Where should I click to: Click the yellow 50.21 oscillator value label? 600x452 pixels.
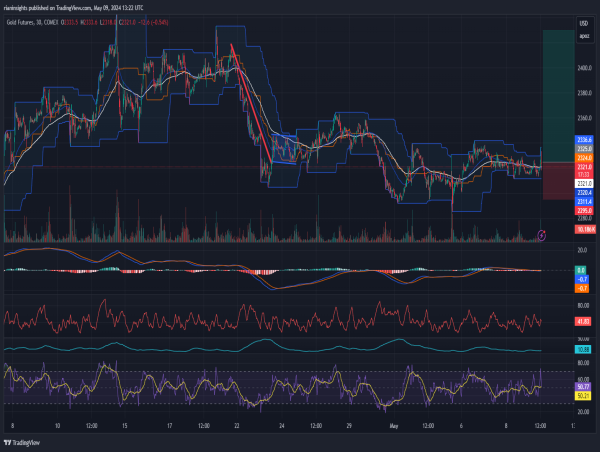click(x=583, y=396)
